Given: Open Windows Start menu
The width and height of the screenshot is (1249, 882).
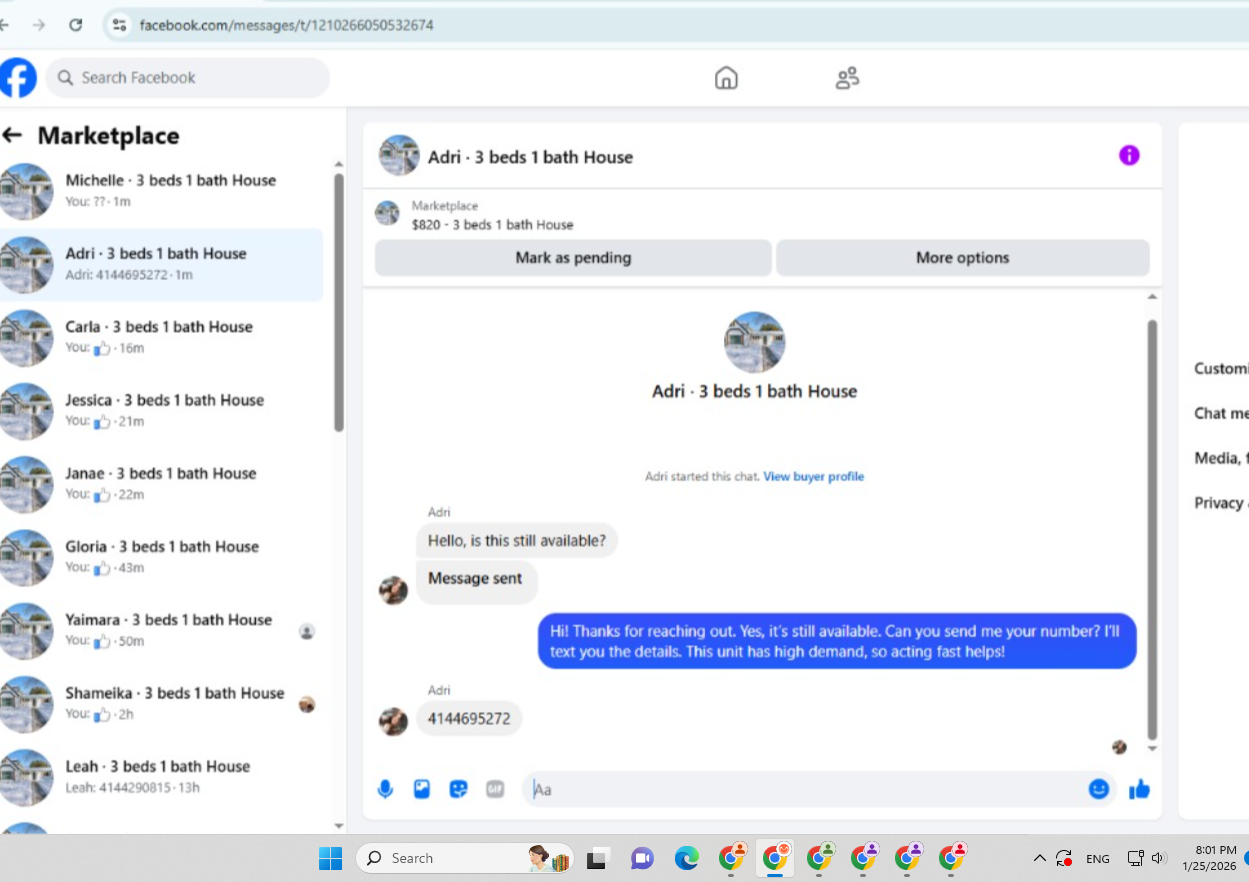Looking at the screenshot, I should click(x=330, y=858).
